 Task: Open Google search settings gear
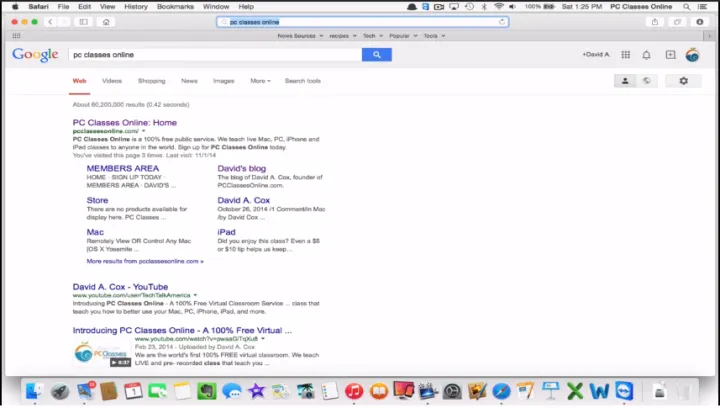683,81
